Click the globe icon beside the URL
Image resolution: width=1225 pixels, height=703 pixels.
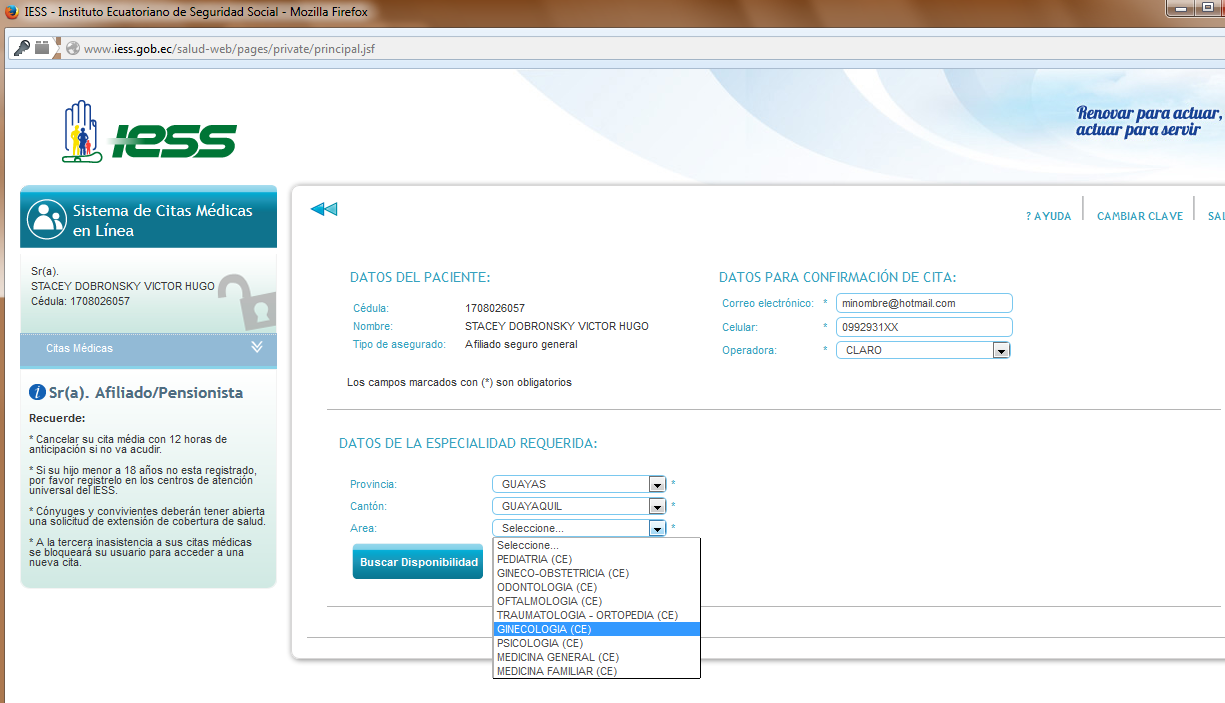(x=72, y=48)
